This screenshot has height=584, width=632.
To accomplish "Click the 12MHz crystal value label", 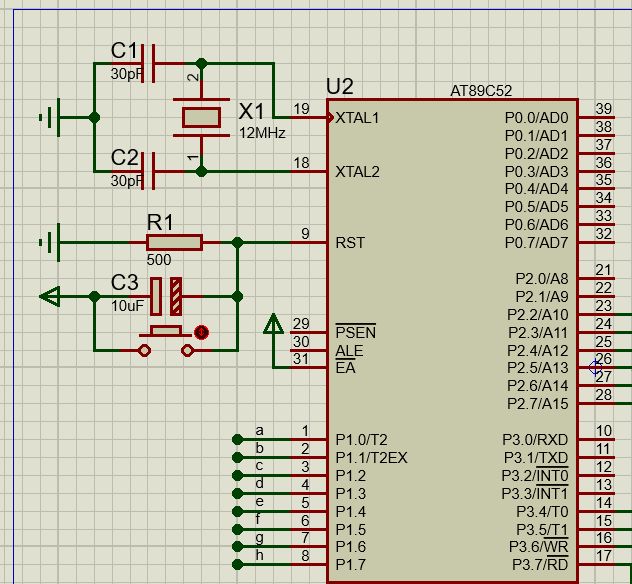I will pyautogui.click(x=262, y=133).
